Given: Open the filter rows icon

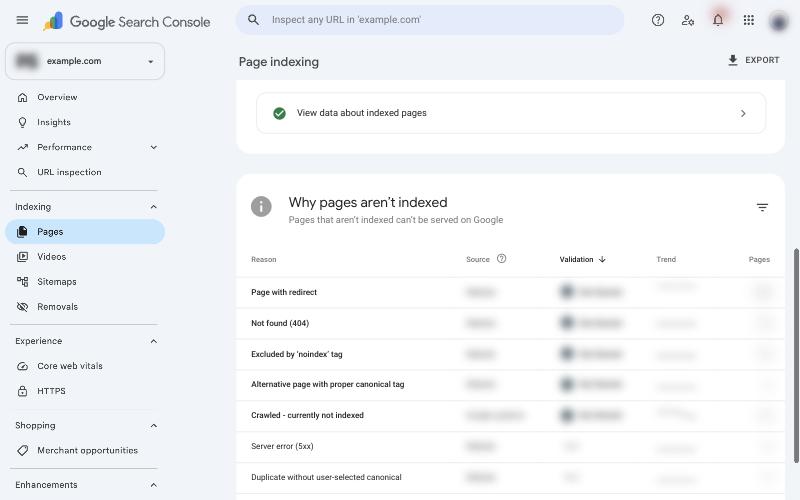Looking at the screenshot, I should [x=762, y=207].
